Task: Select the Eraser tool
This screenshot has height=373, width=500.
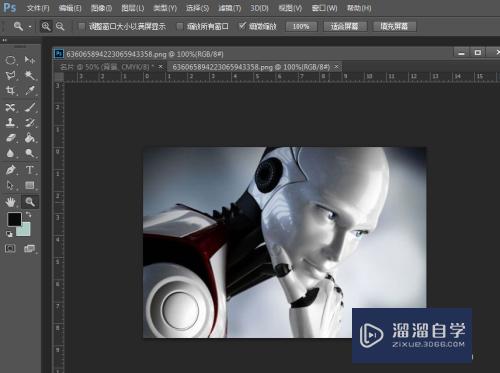Action: 10,138
